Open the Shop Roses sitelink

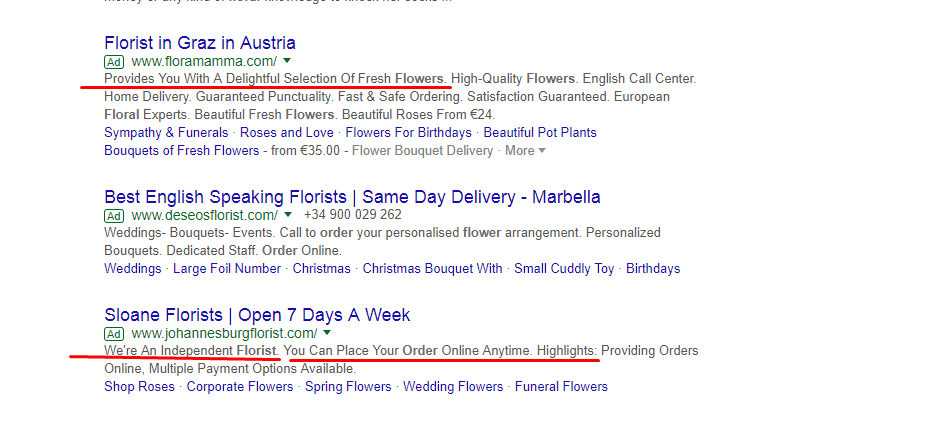139,387
